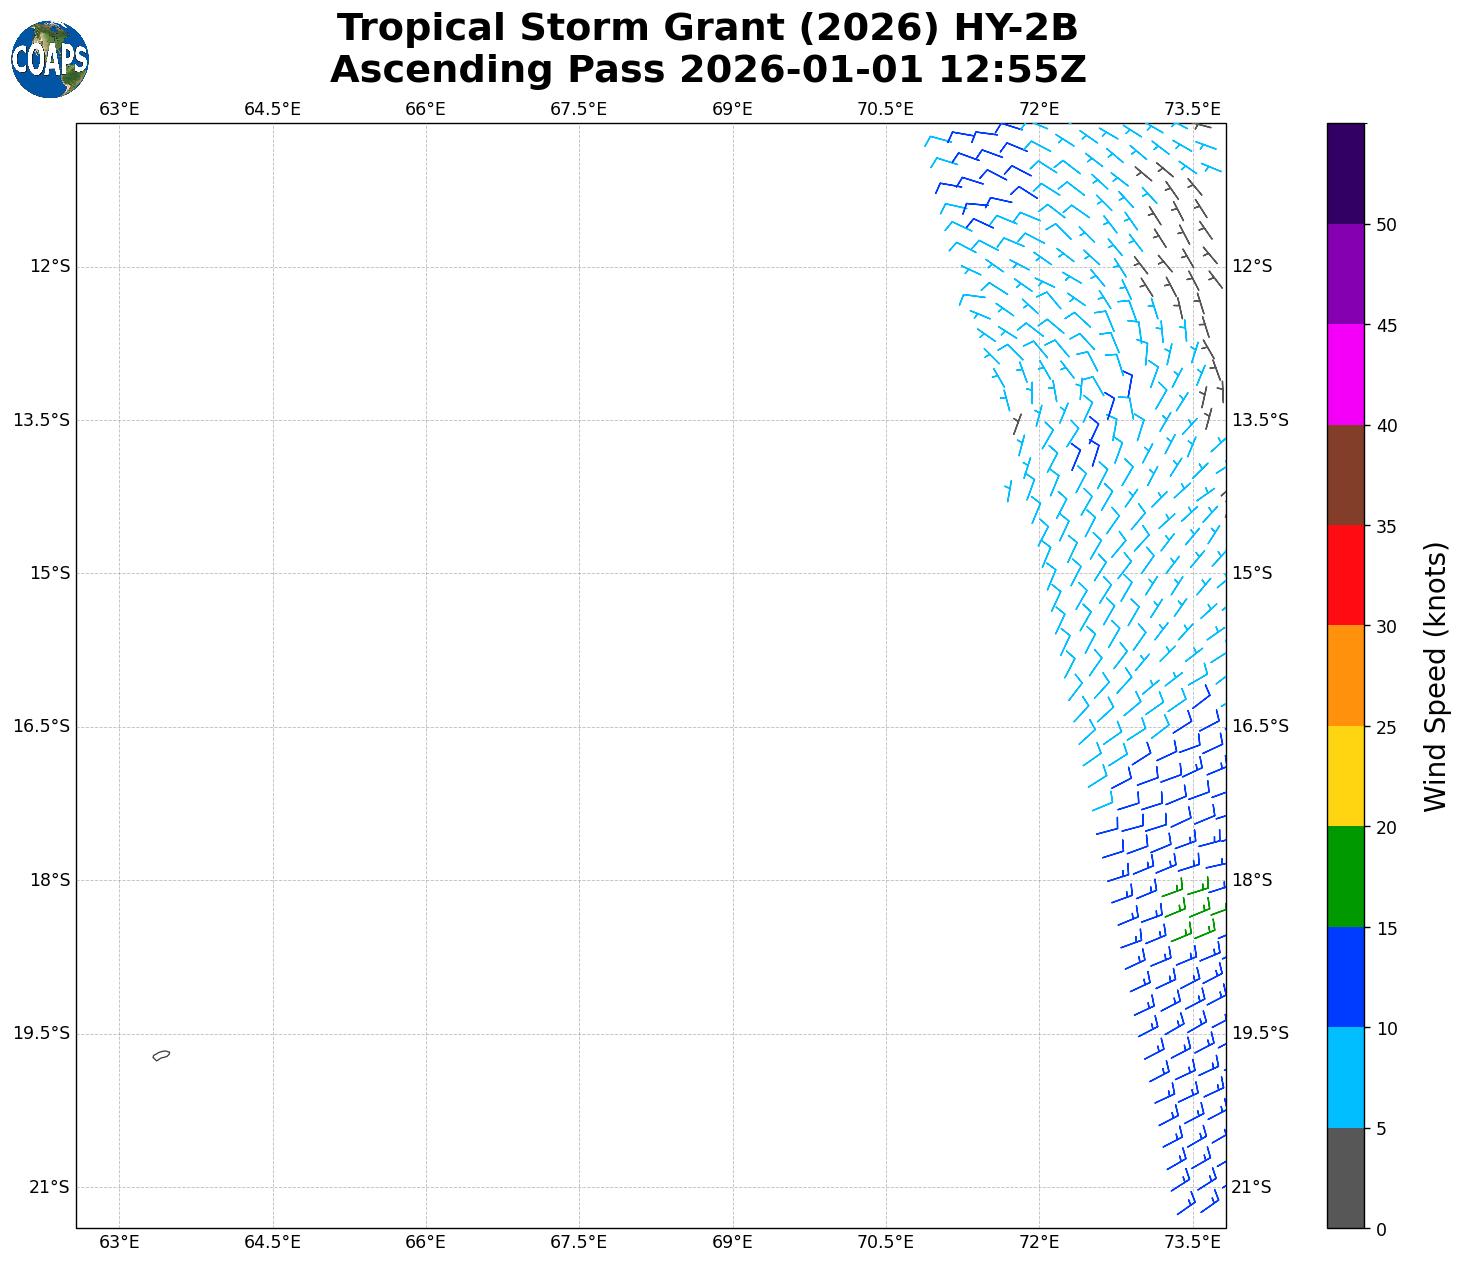
Task: Select the red 30-35 knot colorbar segment
Action: pyautogui.click(x=1345, y=575)
